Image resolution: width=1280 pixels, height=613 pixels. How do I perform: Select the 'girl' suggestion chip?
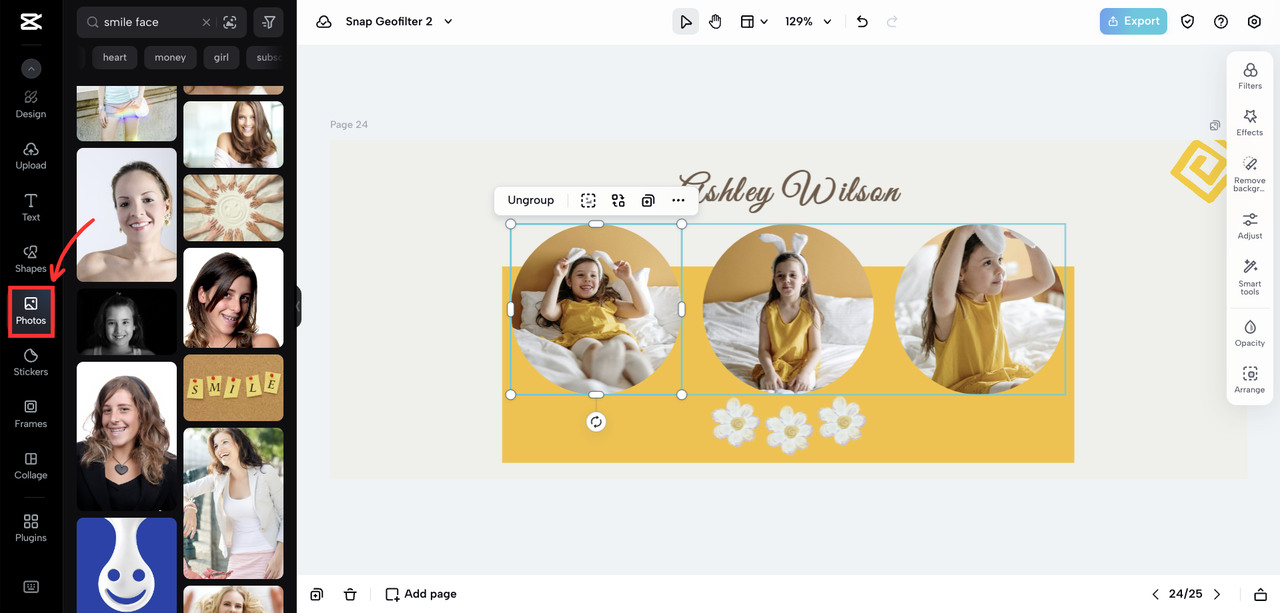coord(221,57)
